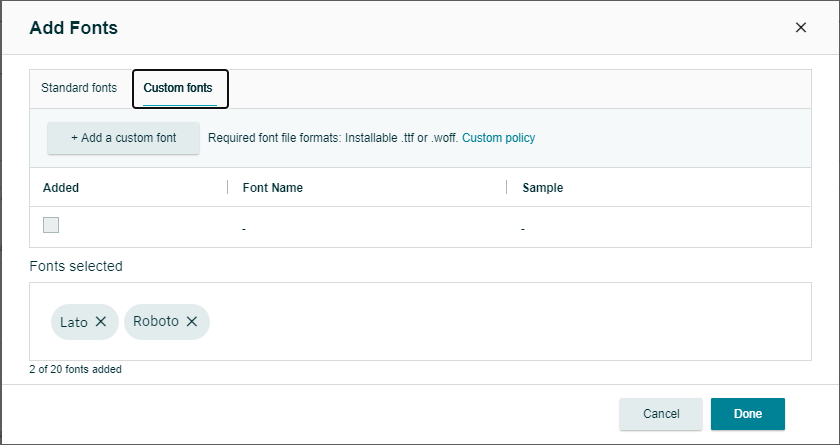Click the Required font file formats text
This screenshot has height=445, width=840.
click(x=332, y=138)
